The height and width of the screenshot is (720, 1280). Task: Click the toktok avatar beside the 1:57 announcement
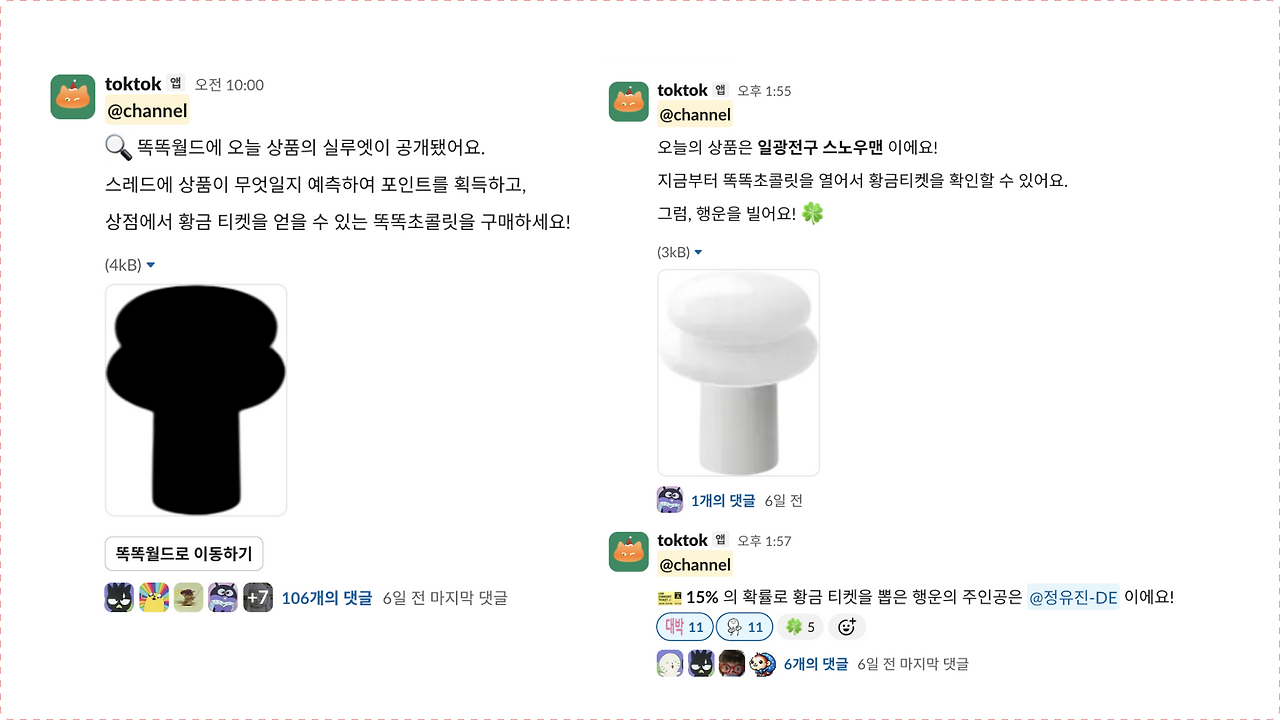[x=628, y=551]
